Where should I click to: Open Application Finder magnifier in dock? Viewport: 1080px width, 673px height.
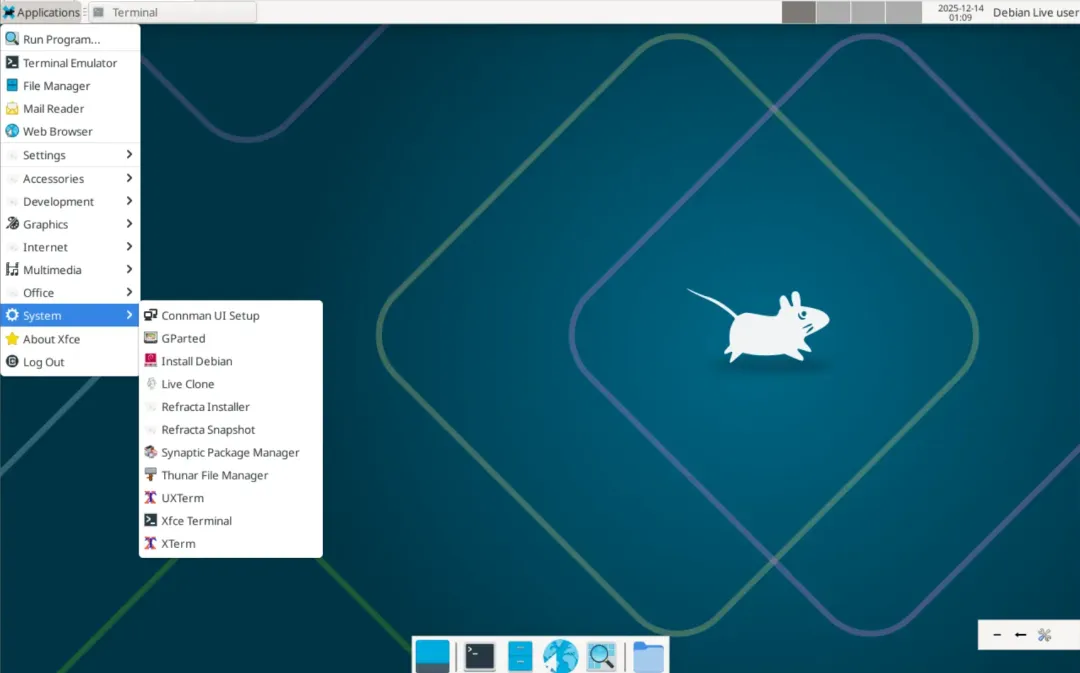pos(601,656)
